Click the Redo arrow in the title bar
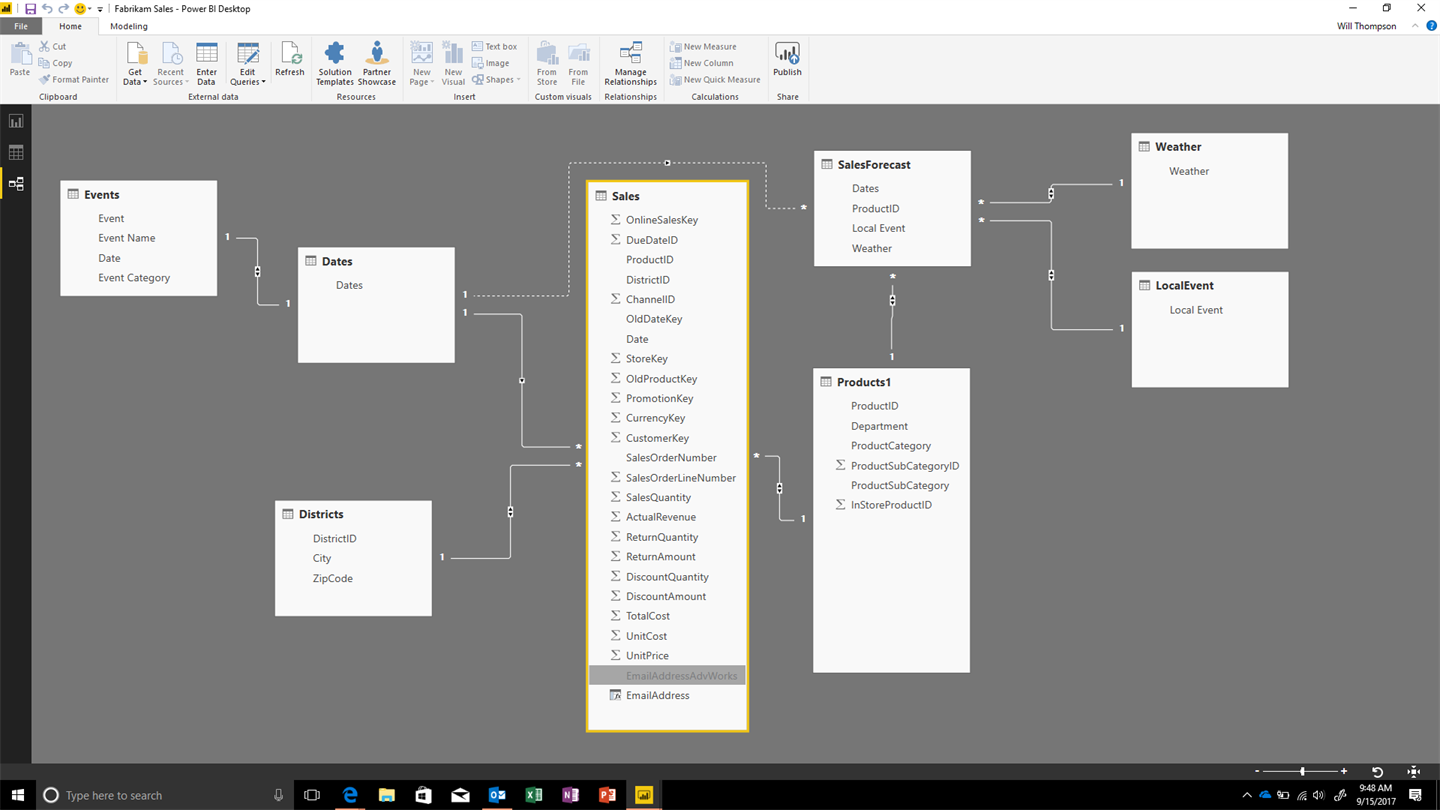1440x810 pixels. [63, 9]
